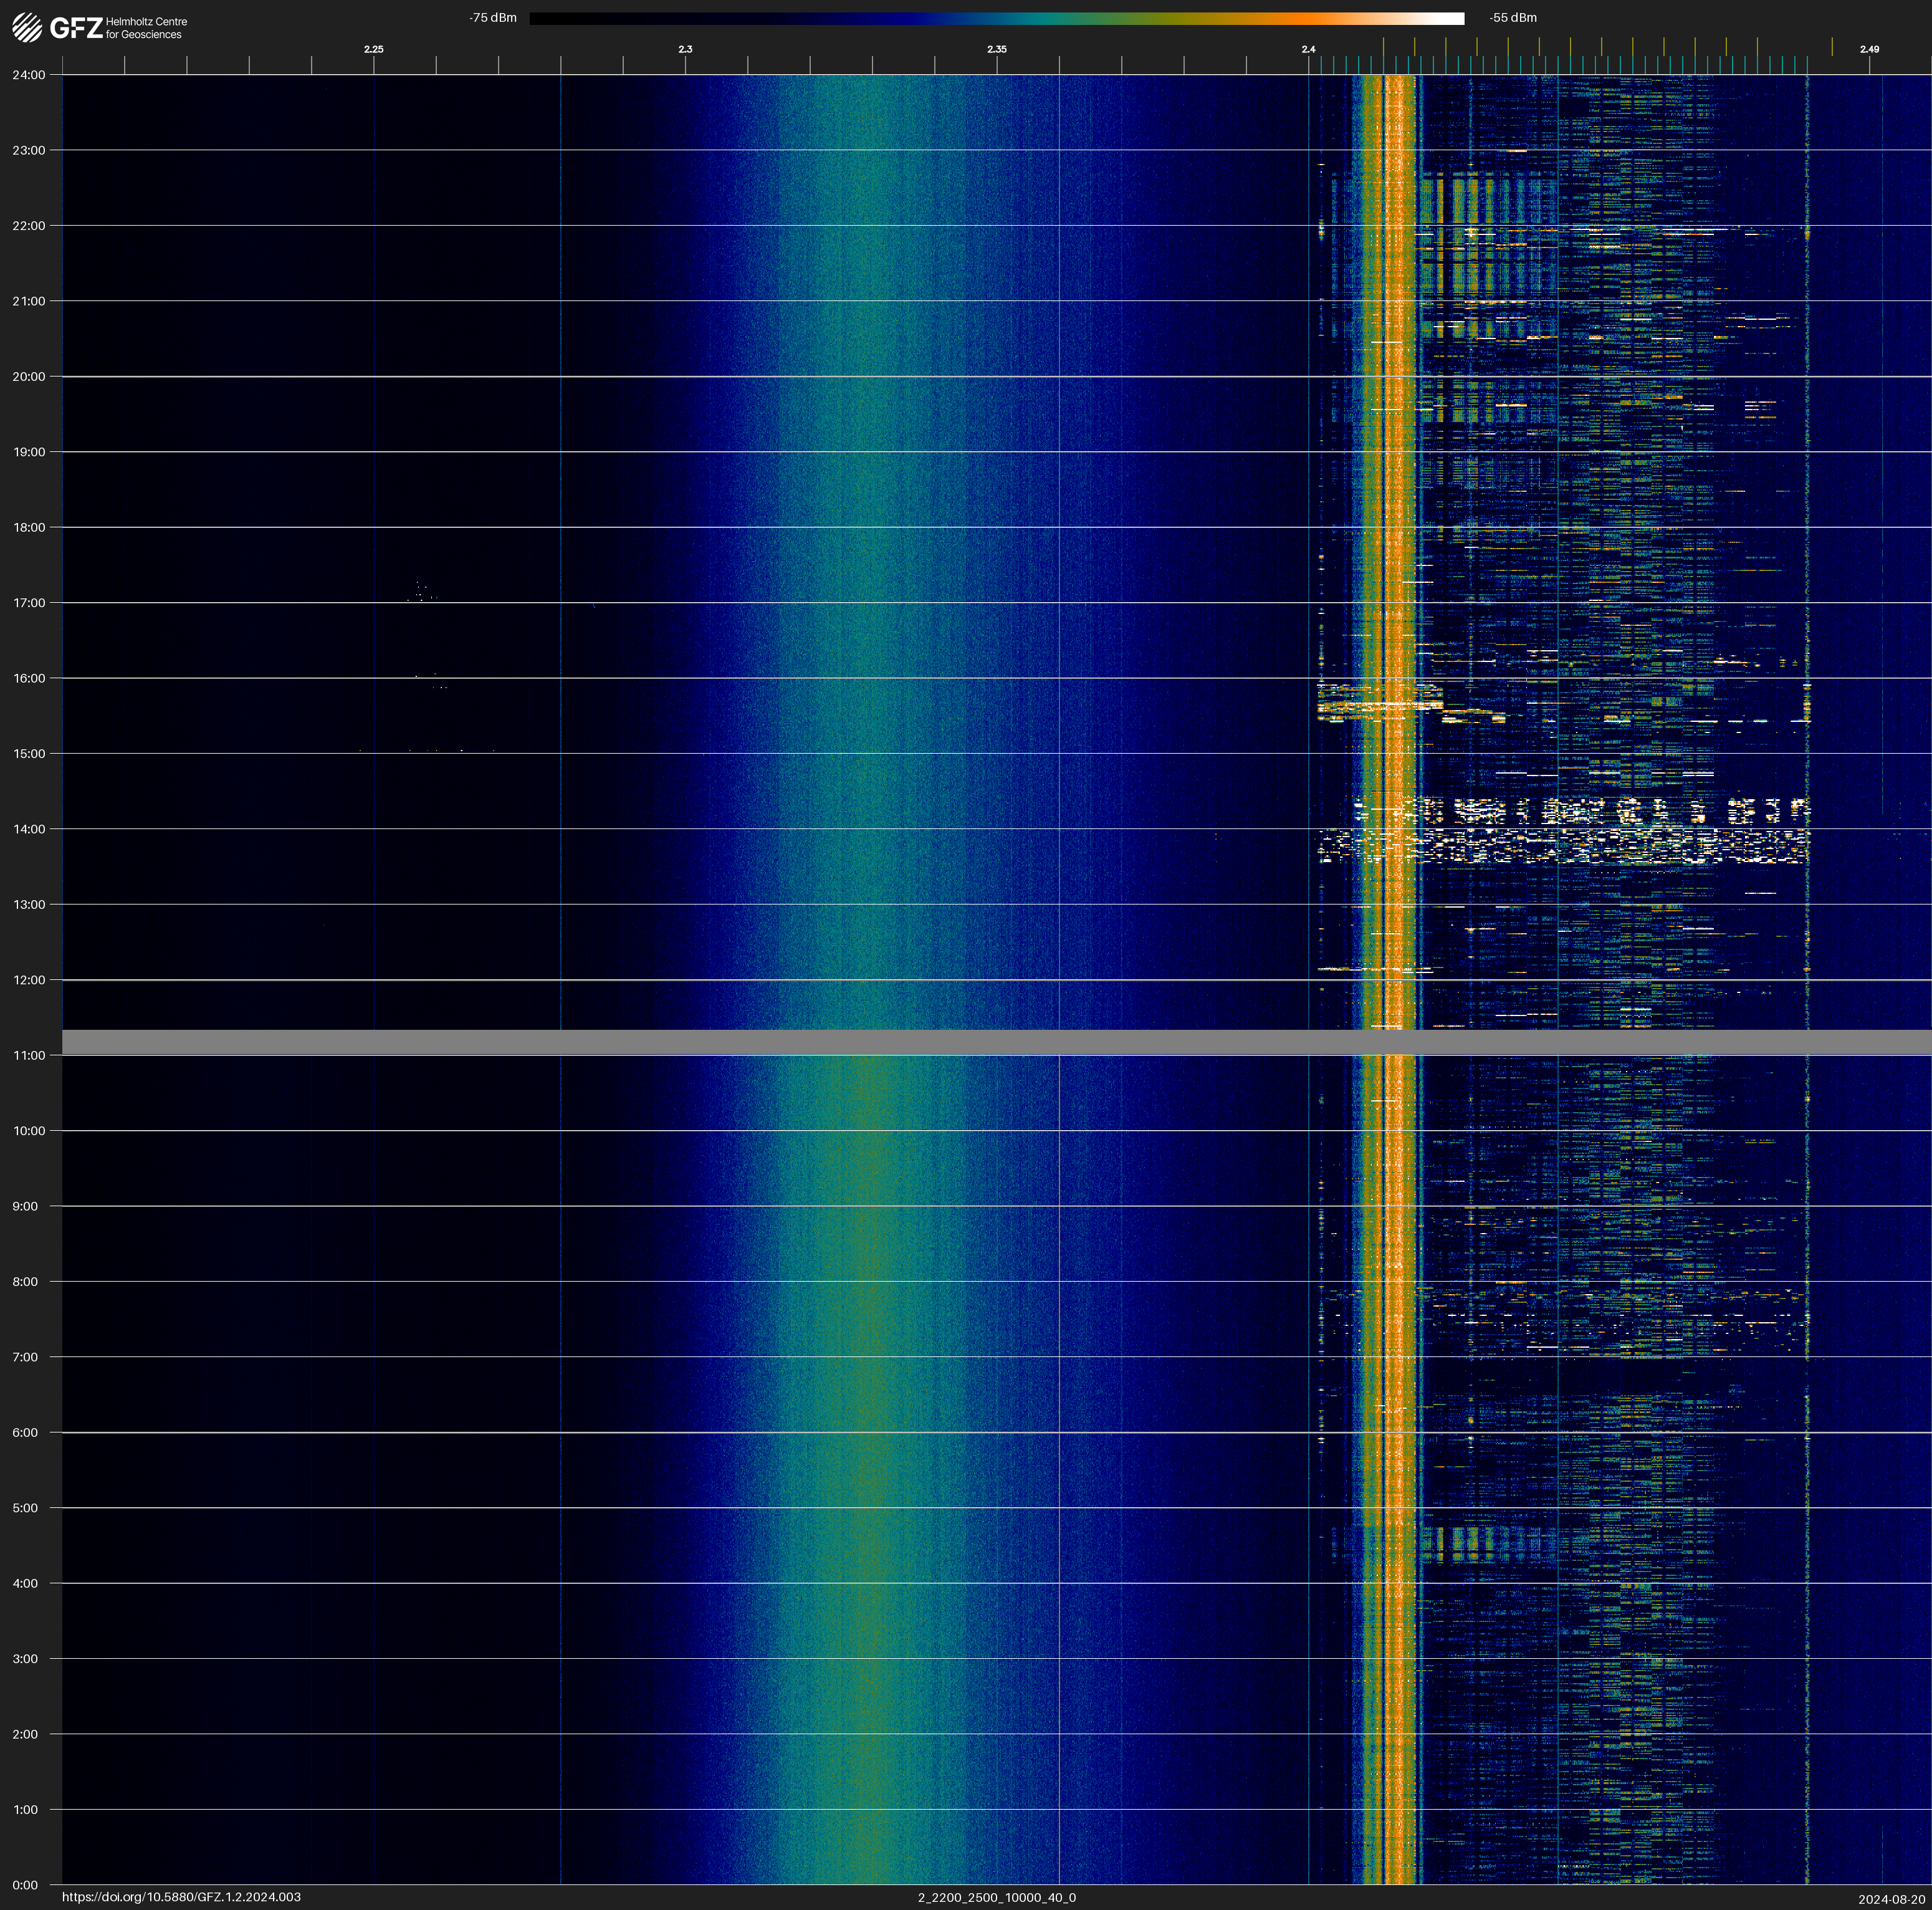This screenshot has height=1910, width=1932.
Task: Click the 0:00 time axis label
Action: 25,1885
